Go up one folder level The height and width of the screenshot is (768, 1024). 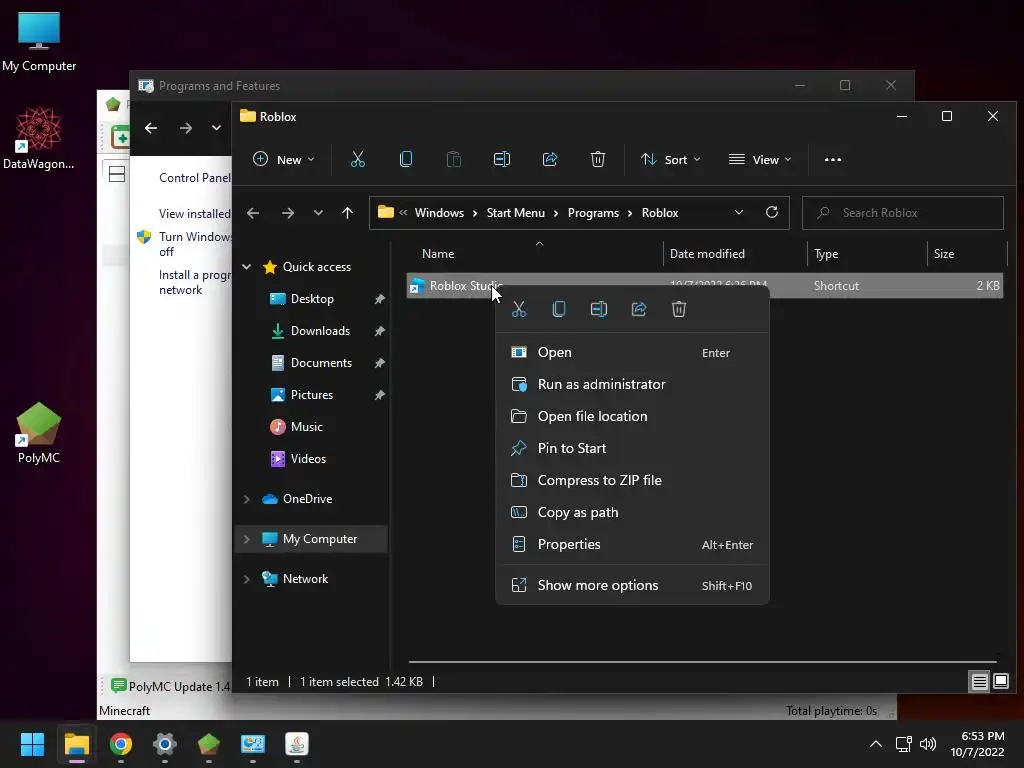[x=347, y=213]
